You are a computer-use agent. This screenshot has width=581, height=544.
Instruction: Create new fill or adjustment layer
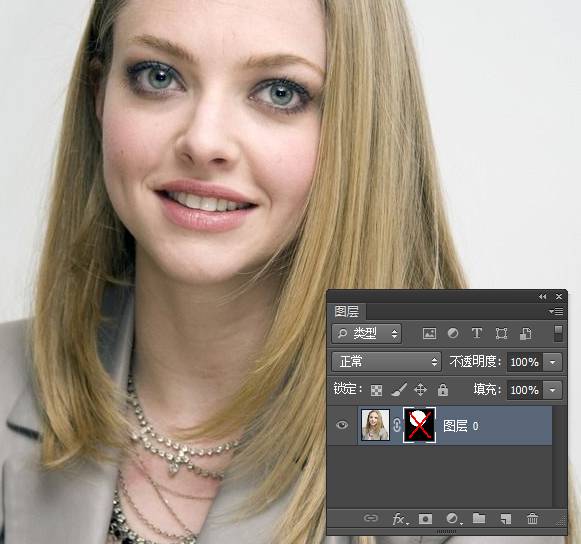point(454,519)
